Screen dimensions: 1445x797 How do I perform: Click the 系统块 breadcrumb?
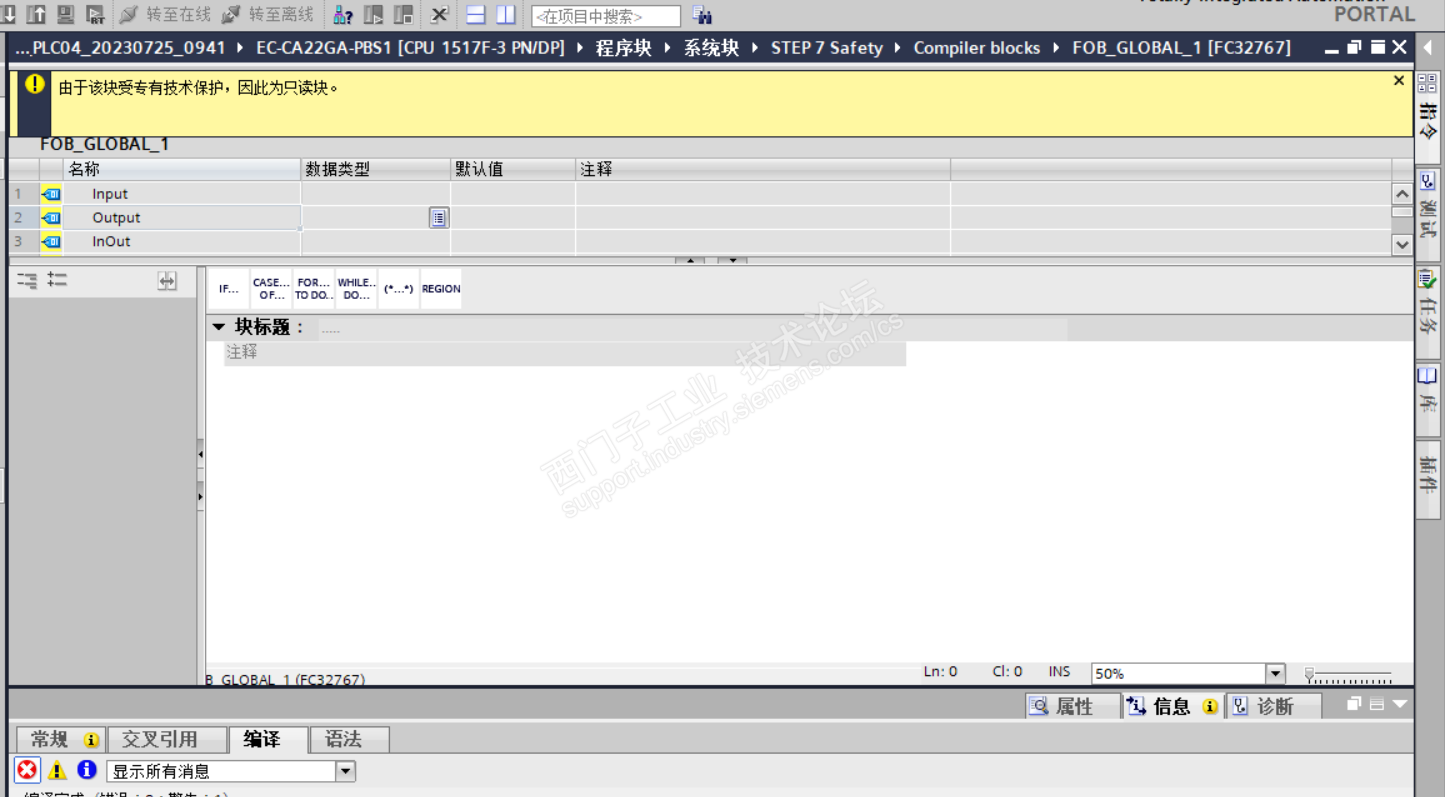pyautogui.click(x=711, y=48)
